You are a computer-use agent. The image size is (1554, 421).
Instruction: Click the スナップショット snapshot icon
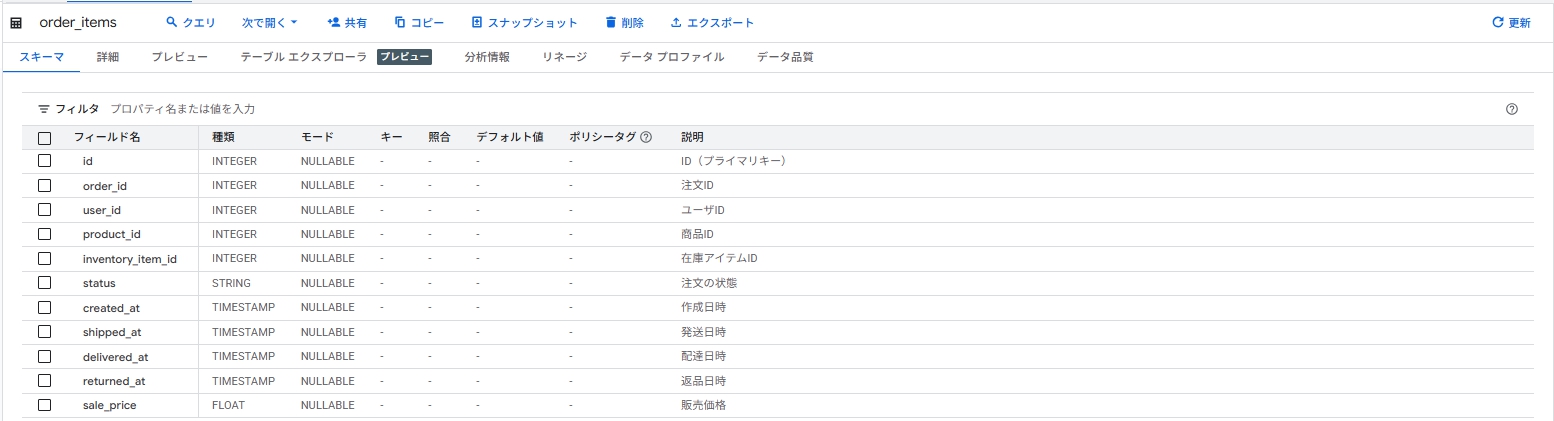coord(477,22)
